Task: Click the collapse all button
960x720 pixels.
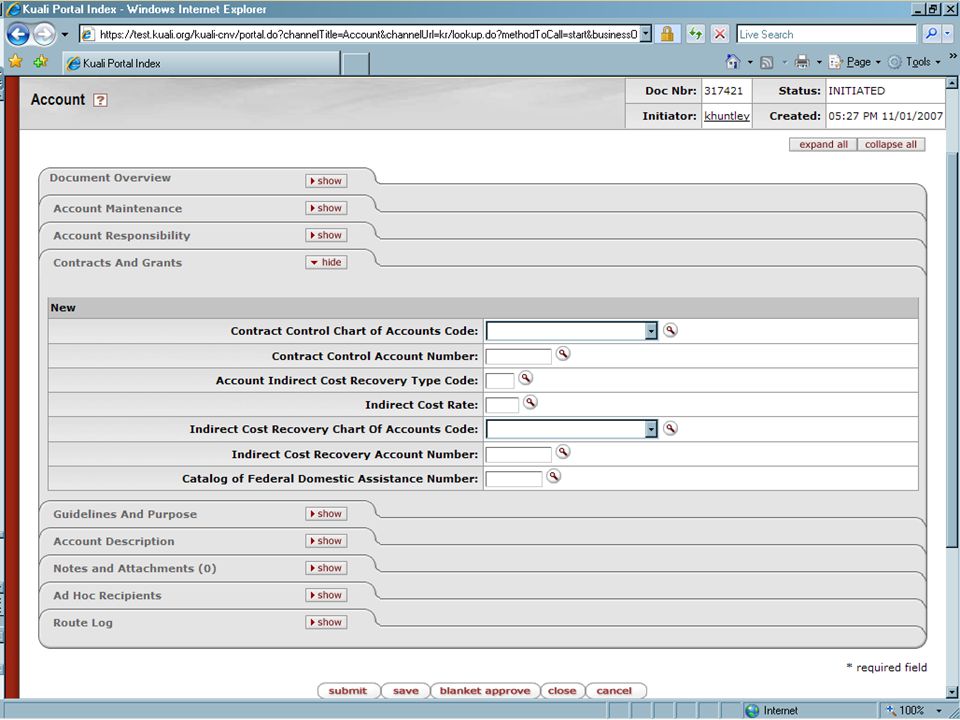Action: (891, 144)
